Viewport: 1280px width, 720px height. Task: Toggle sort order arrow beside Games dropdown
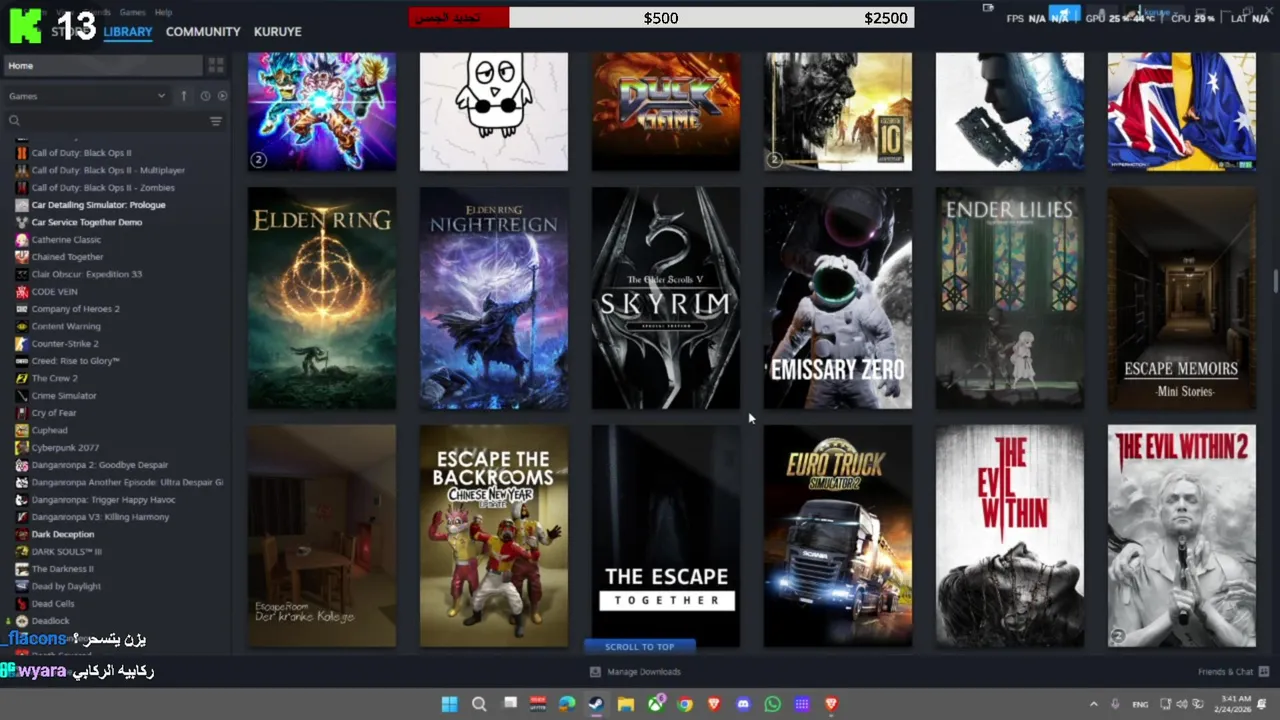tap(184, 96)
